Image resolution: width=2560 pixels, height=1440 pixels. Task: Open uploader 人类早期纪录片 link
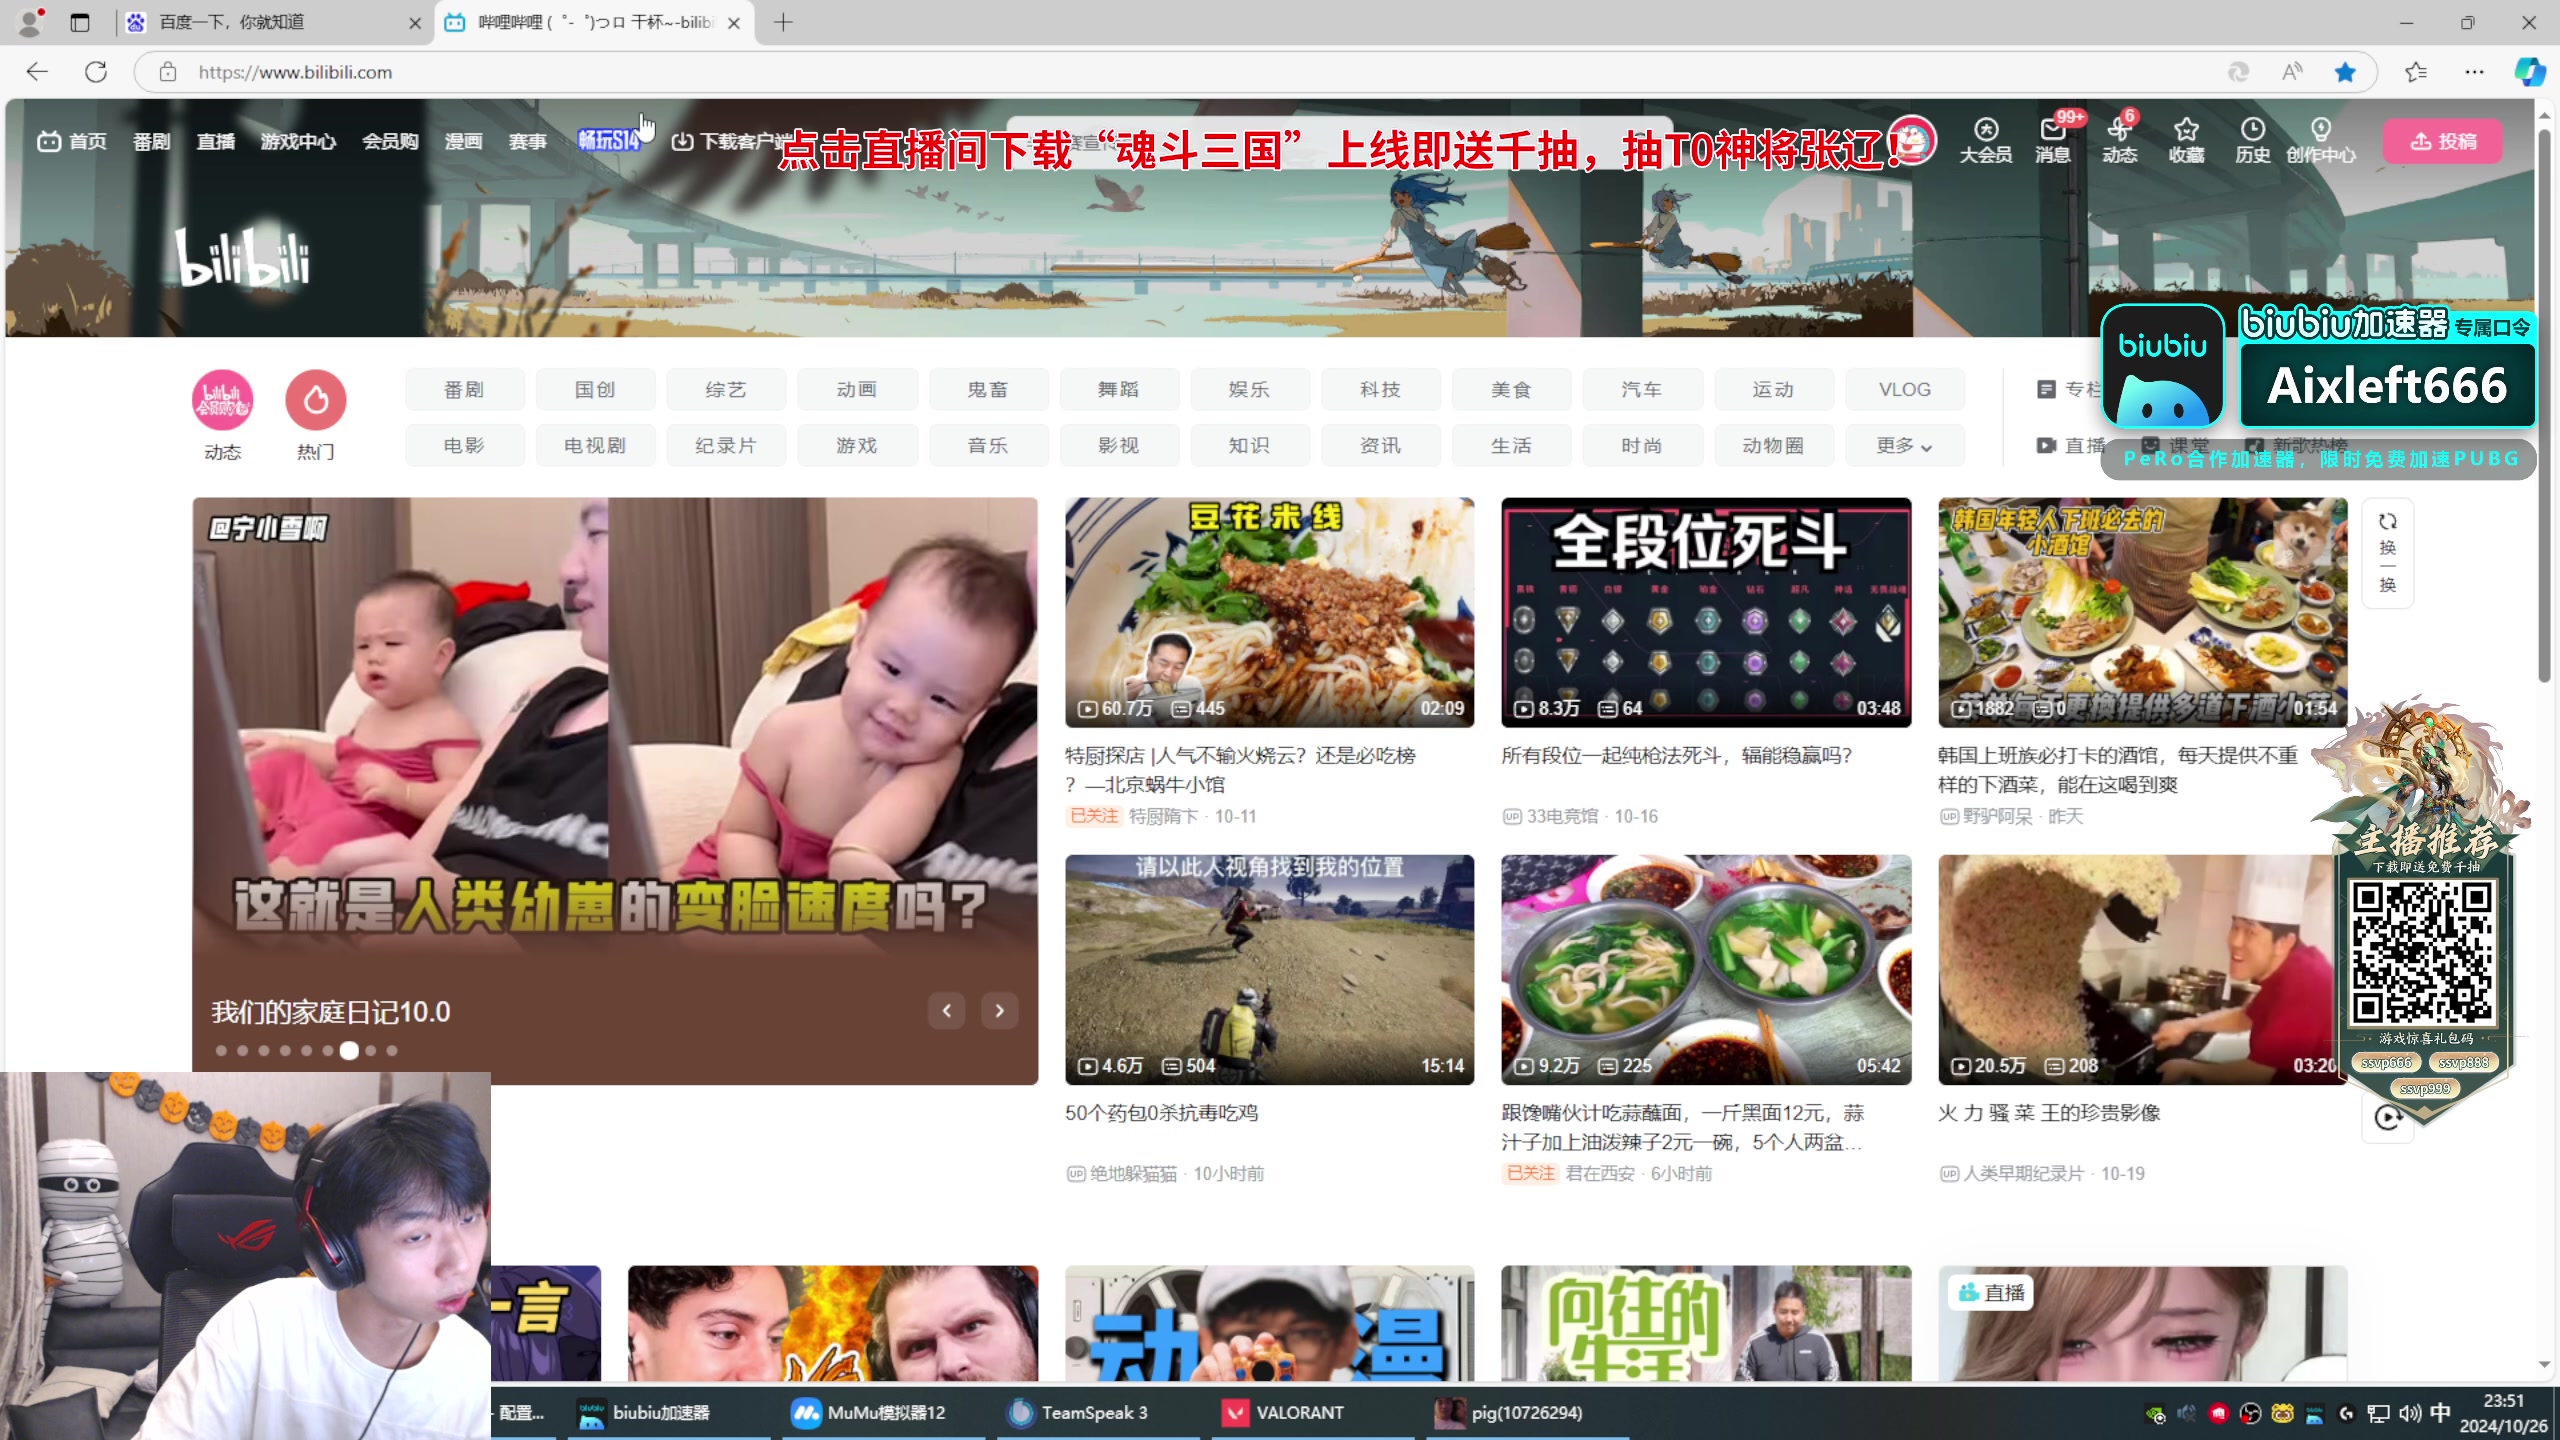pos(2023,1173)
